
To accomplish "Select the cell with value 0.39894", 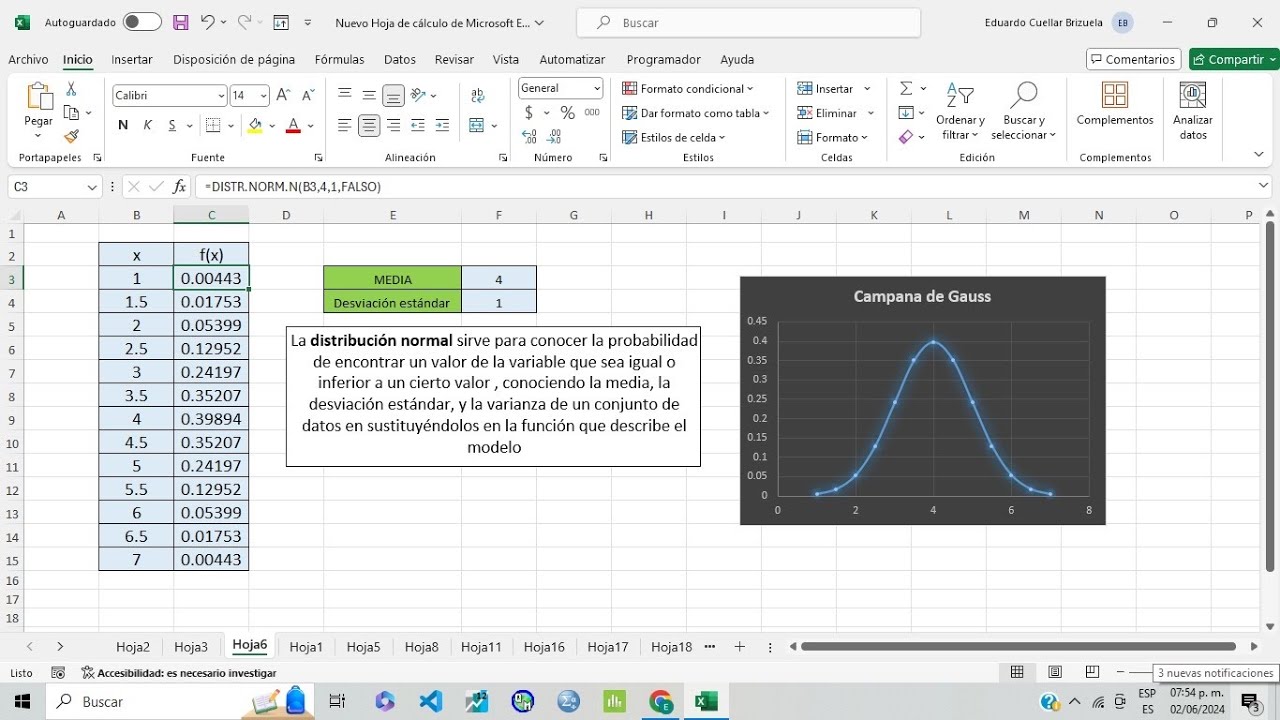I will click(211, 419).
